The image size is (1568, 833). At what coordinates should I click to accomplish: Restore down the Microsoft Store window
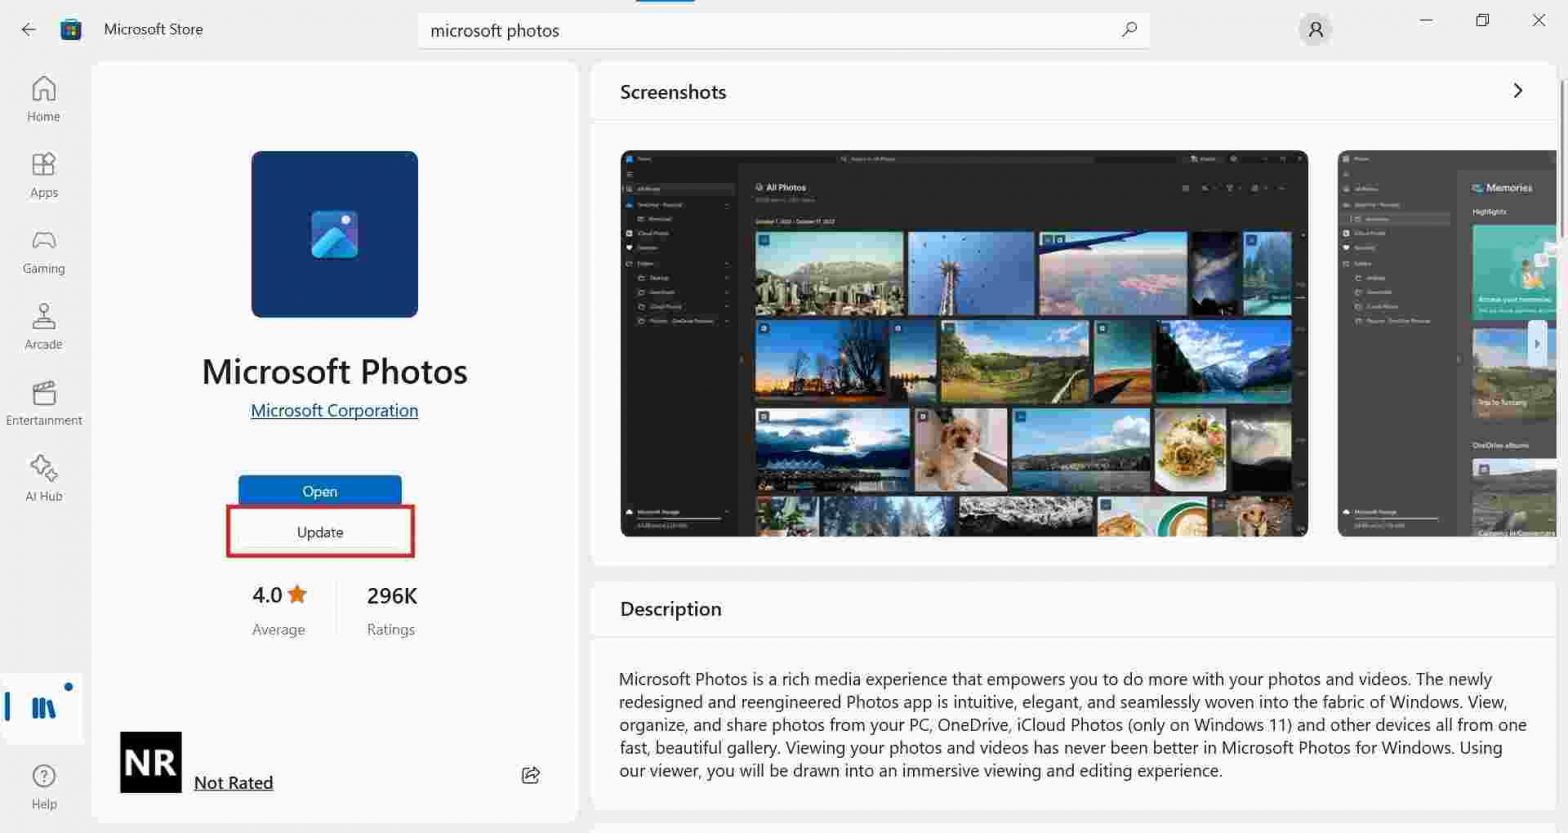(1482, 20)
